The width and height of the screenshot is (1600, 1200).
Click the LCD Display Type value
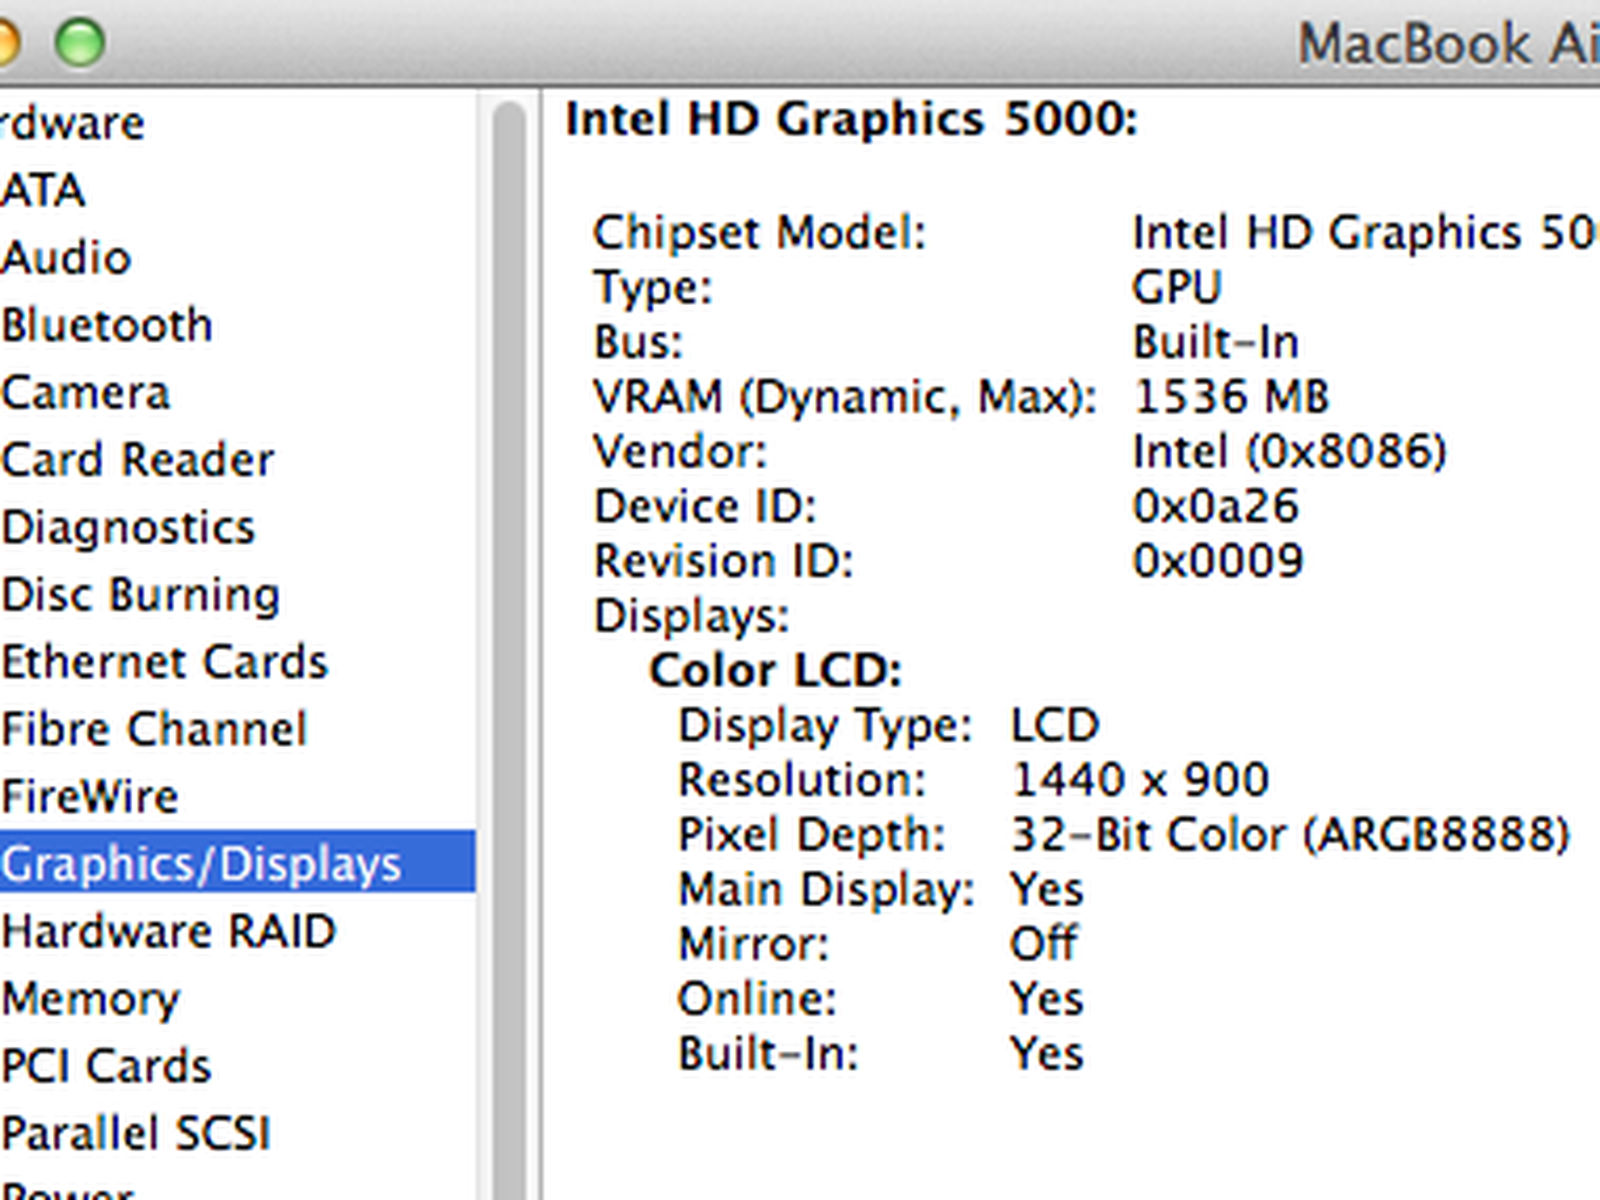[1055, 725]
